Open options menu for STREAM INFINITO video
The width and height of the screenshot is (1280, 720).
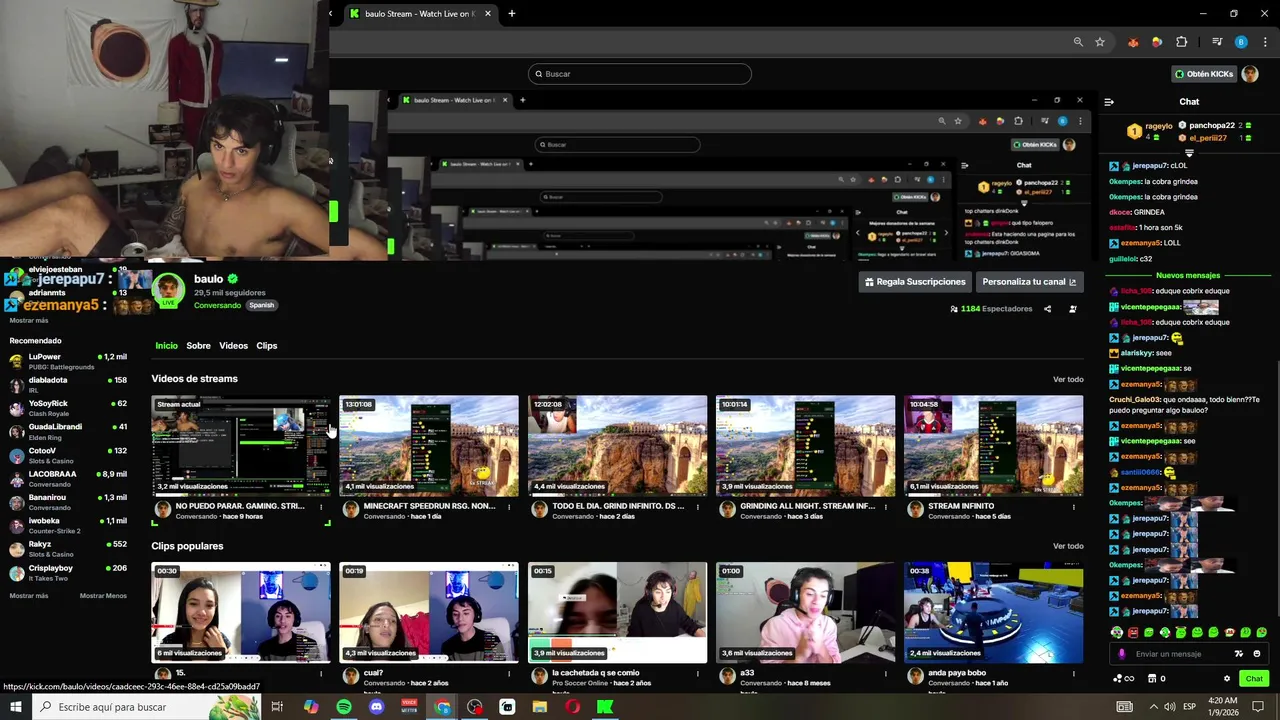1074,507
